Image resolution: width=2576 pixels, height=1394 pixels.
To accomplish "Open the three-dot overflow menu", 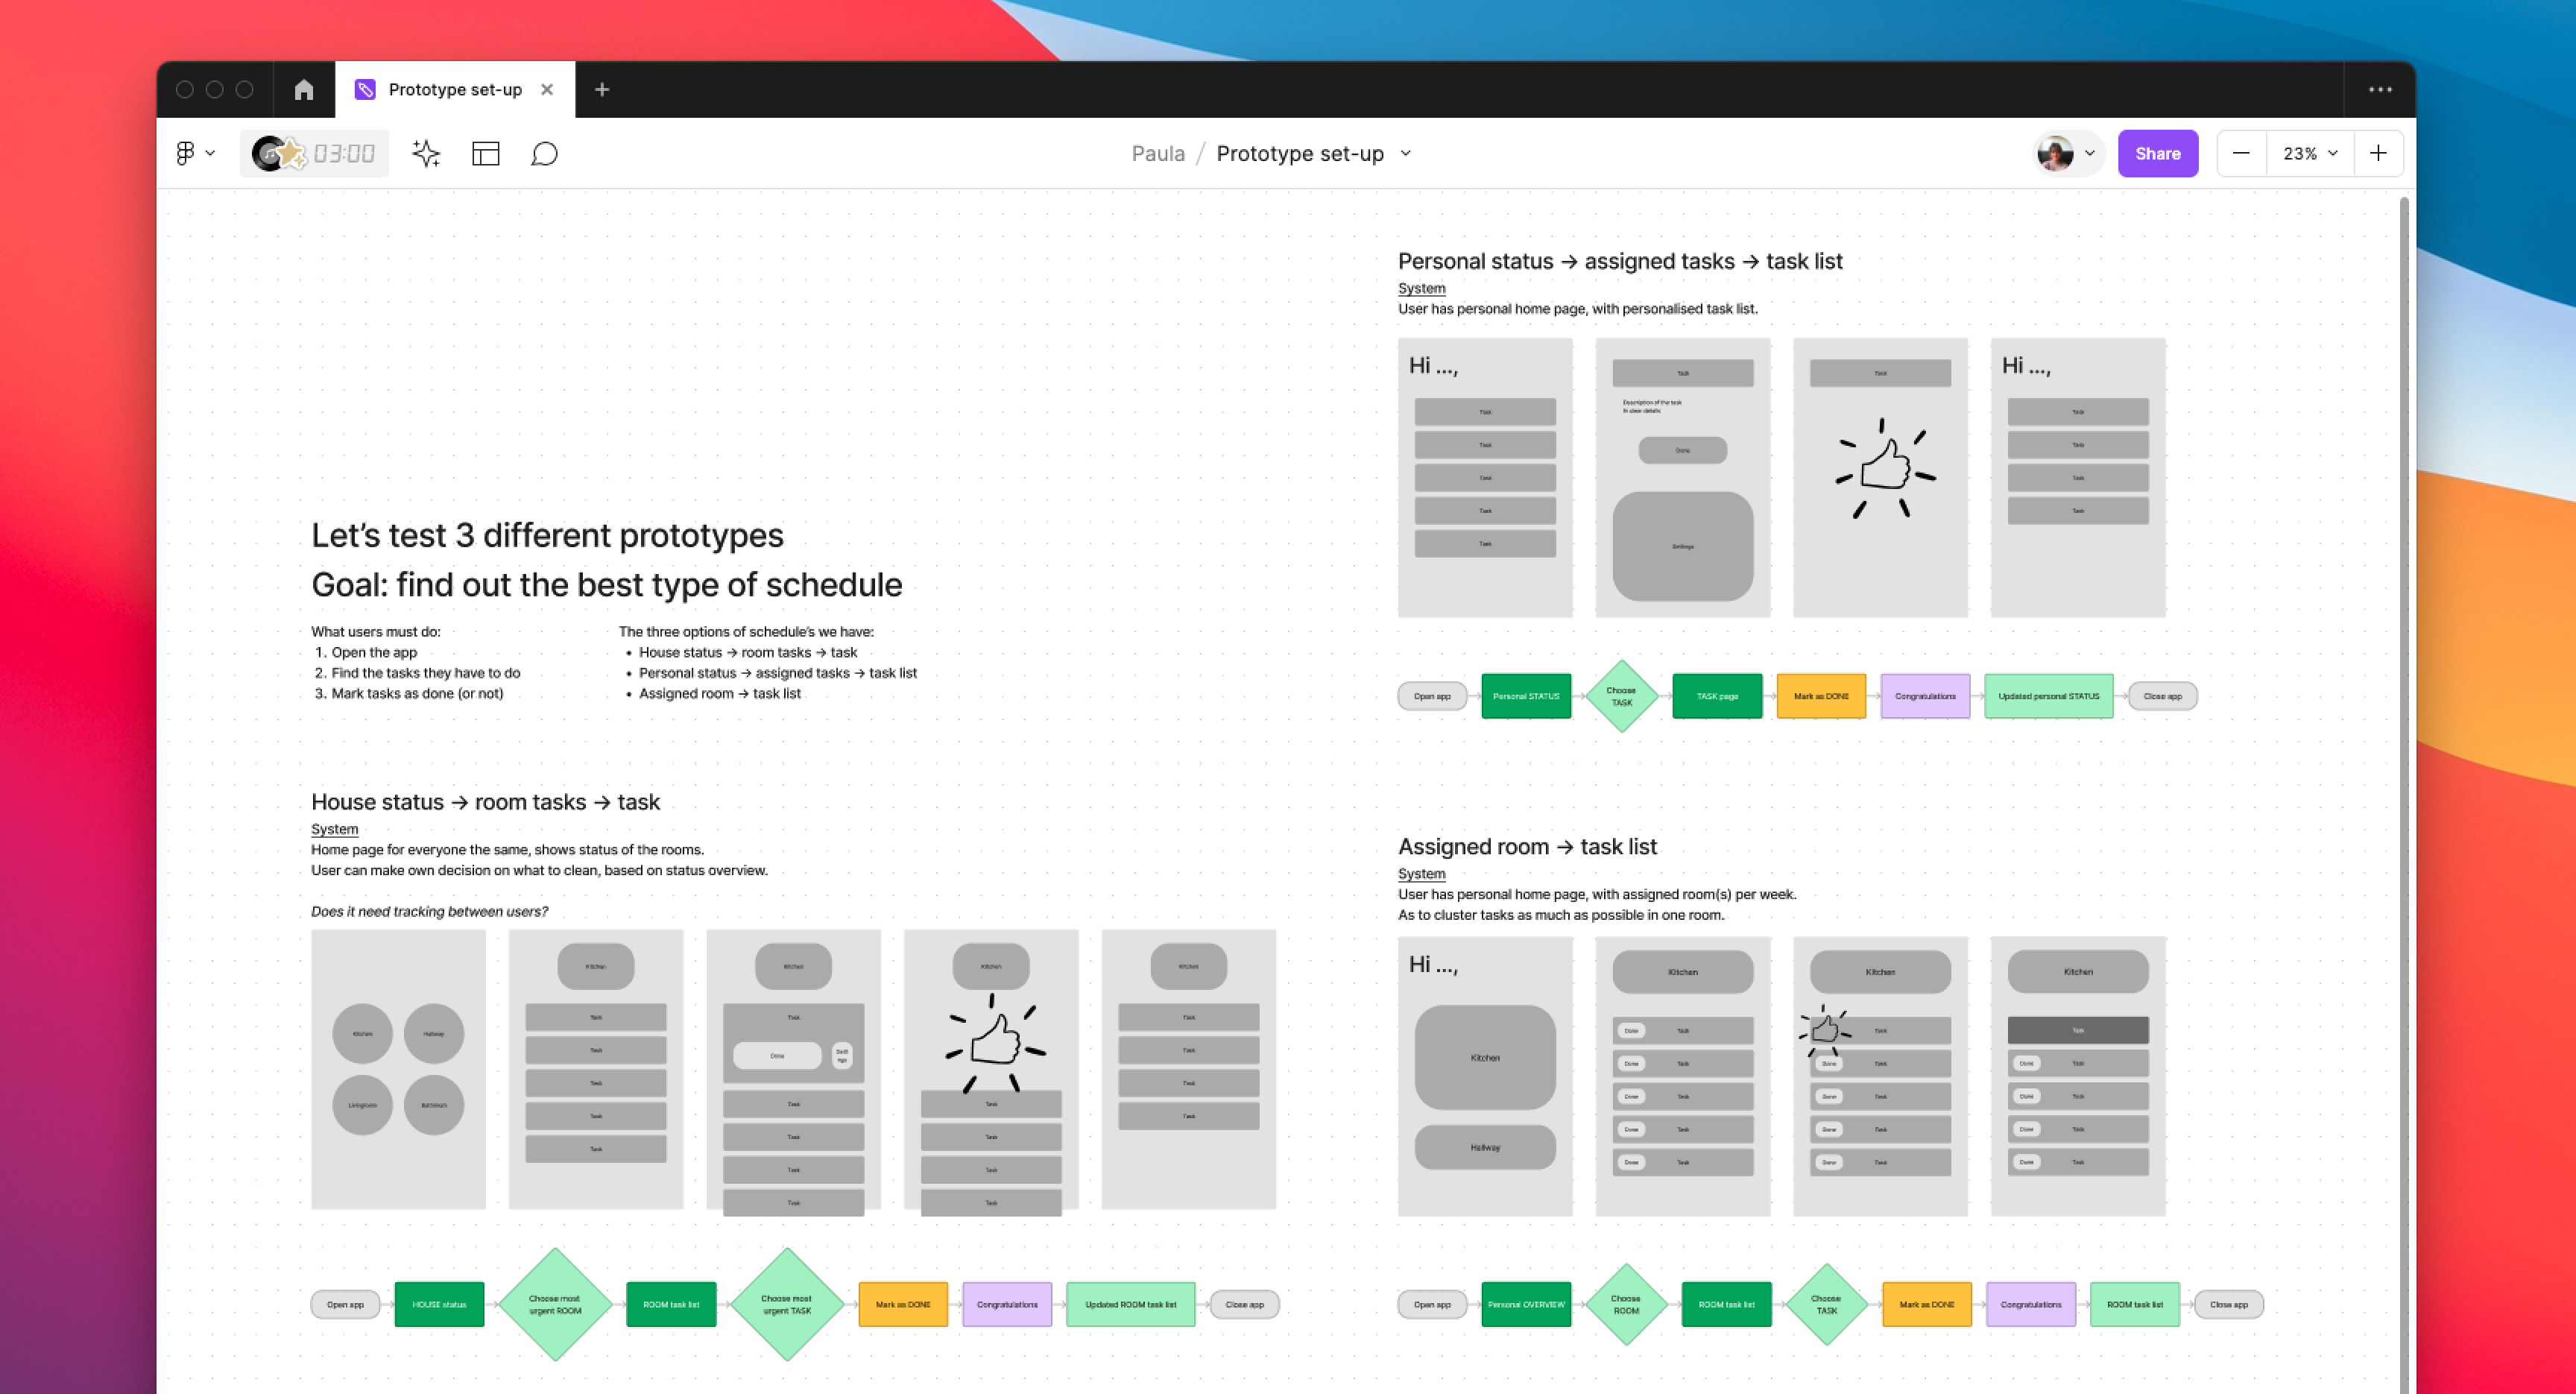I will [x=2380, y=90].
